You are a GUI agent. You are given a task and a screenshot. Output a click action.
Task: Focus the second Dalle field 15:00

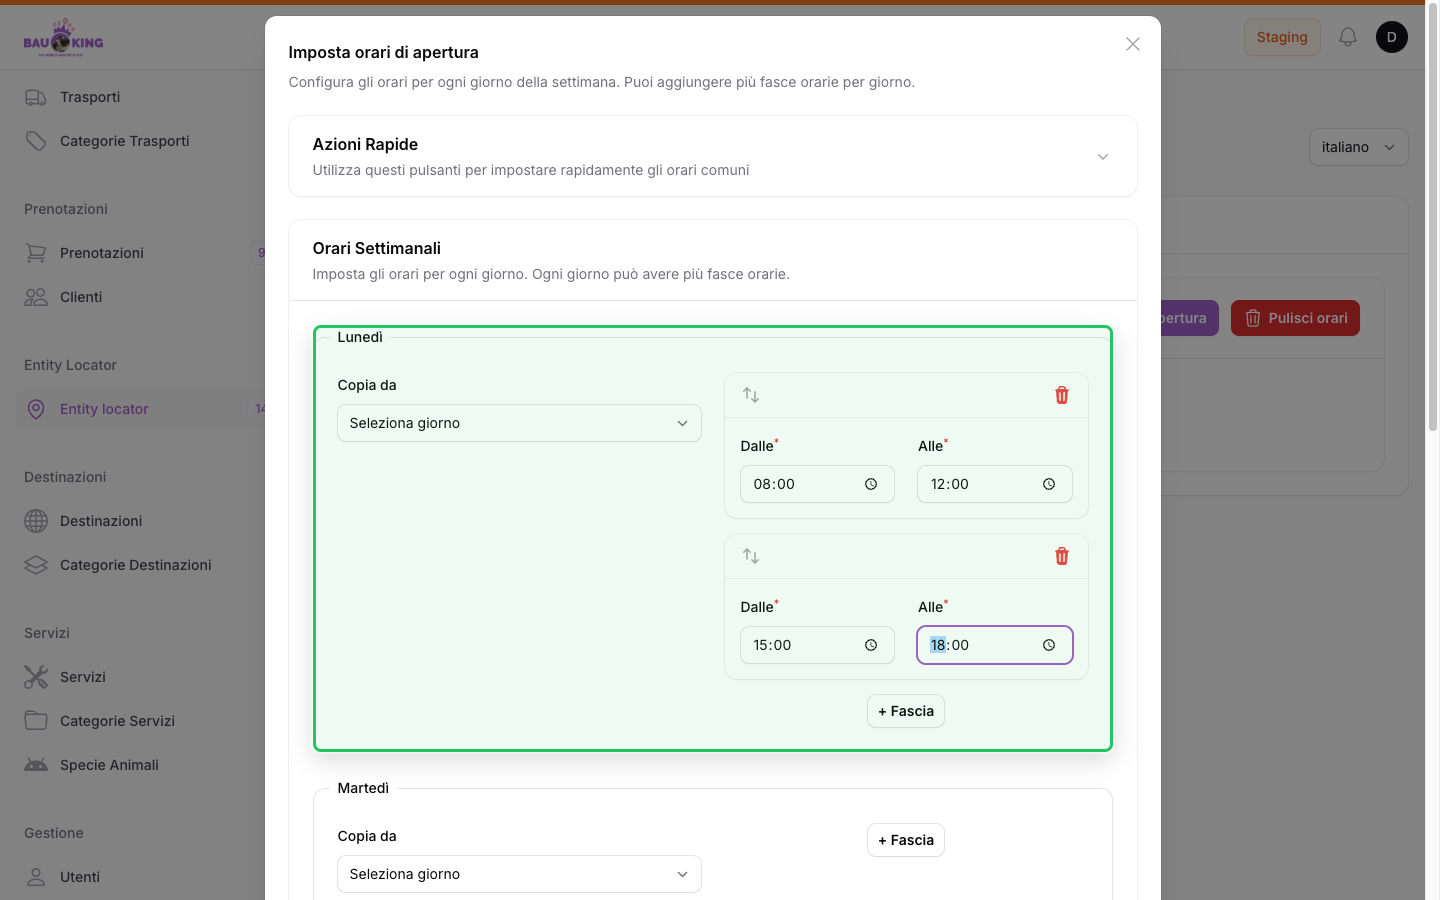pyautogui.click(x=817, y=645)
